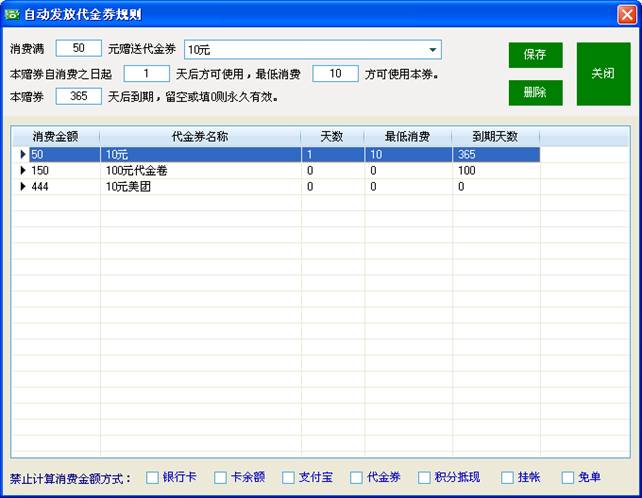Click the 代金券名称 column header
Image resolution: width=642 pixels, height=498 pixels.
(200, 137)
